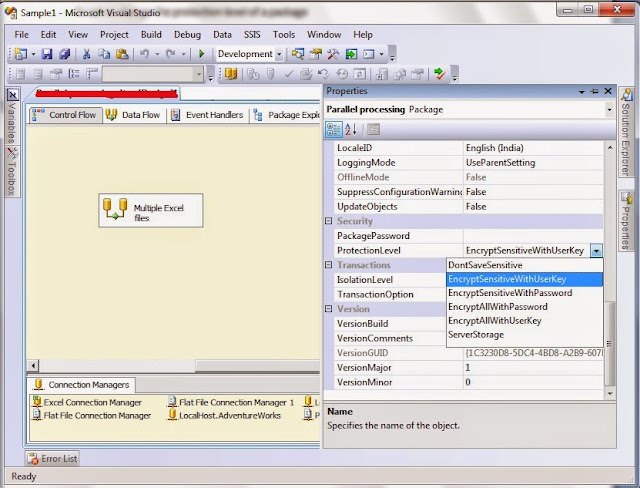Open the Development configuration dropdown
The height and width of the screenshot is (488, 640).
pos(279,54)
